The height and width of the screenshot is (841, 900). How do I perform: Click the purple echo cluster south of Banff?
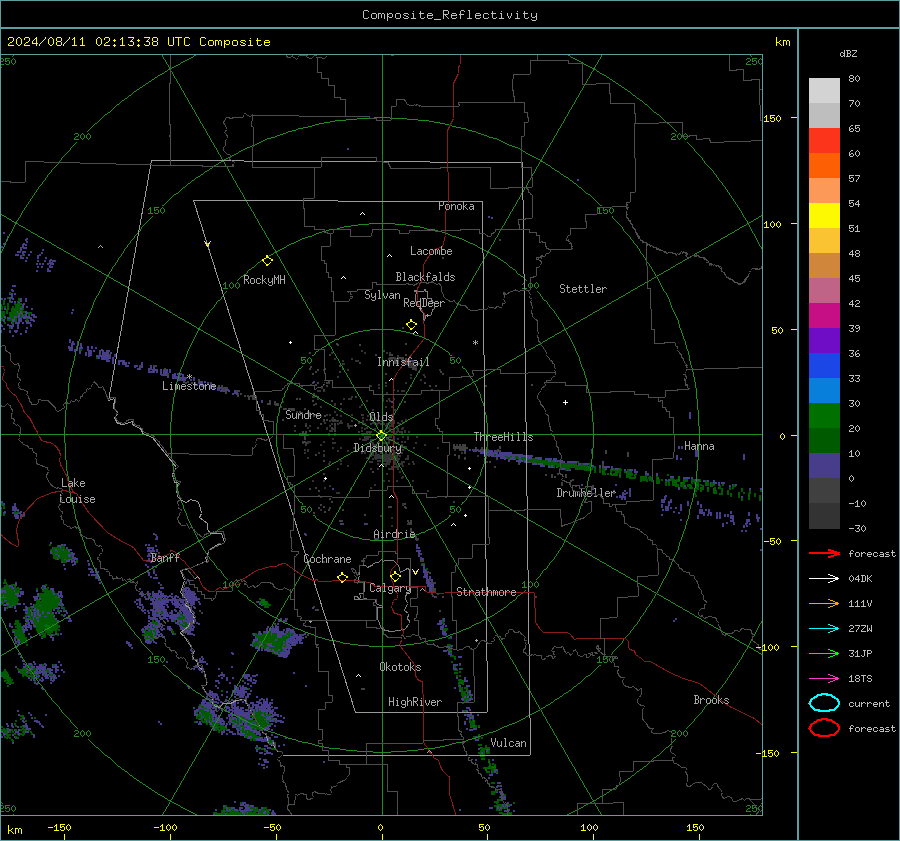click(x=166, y=611)
